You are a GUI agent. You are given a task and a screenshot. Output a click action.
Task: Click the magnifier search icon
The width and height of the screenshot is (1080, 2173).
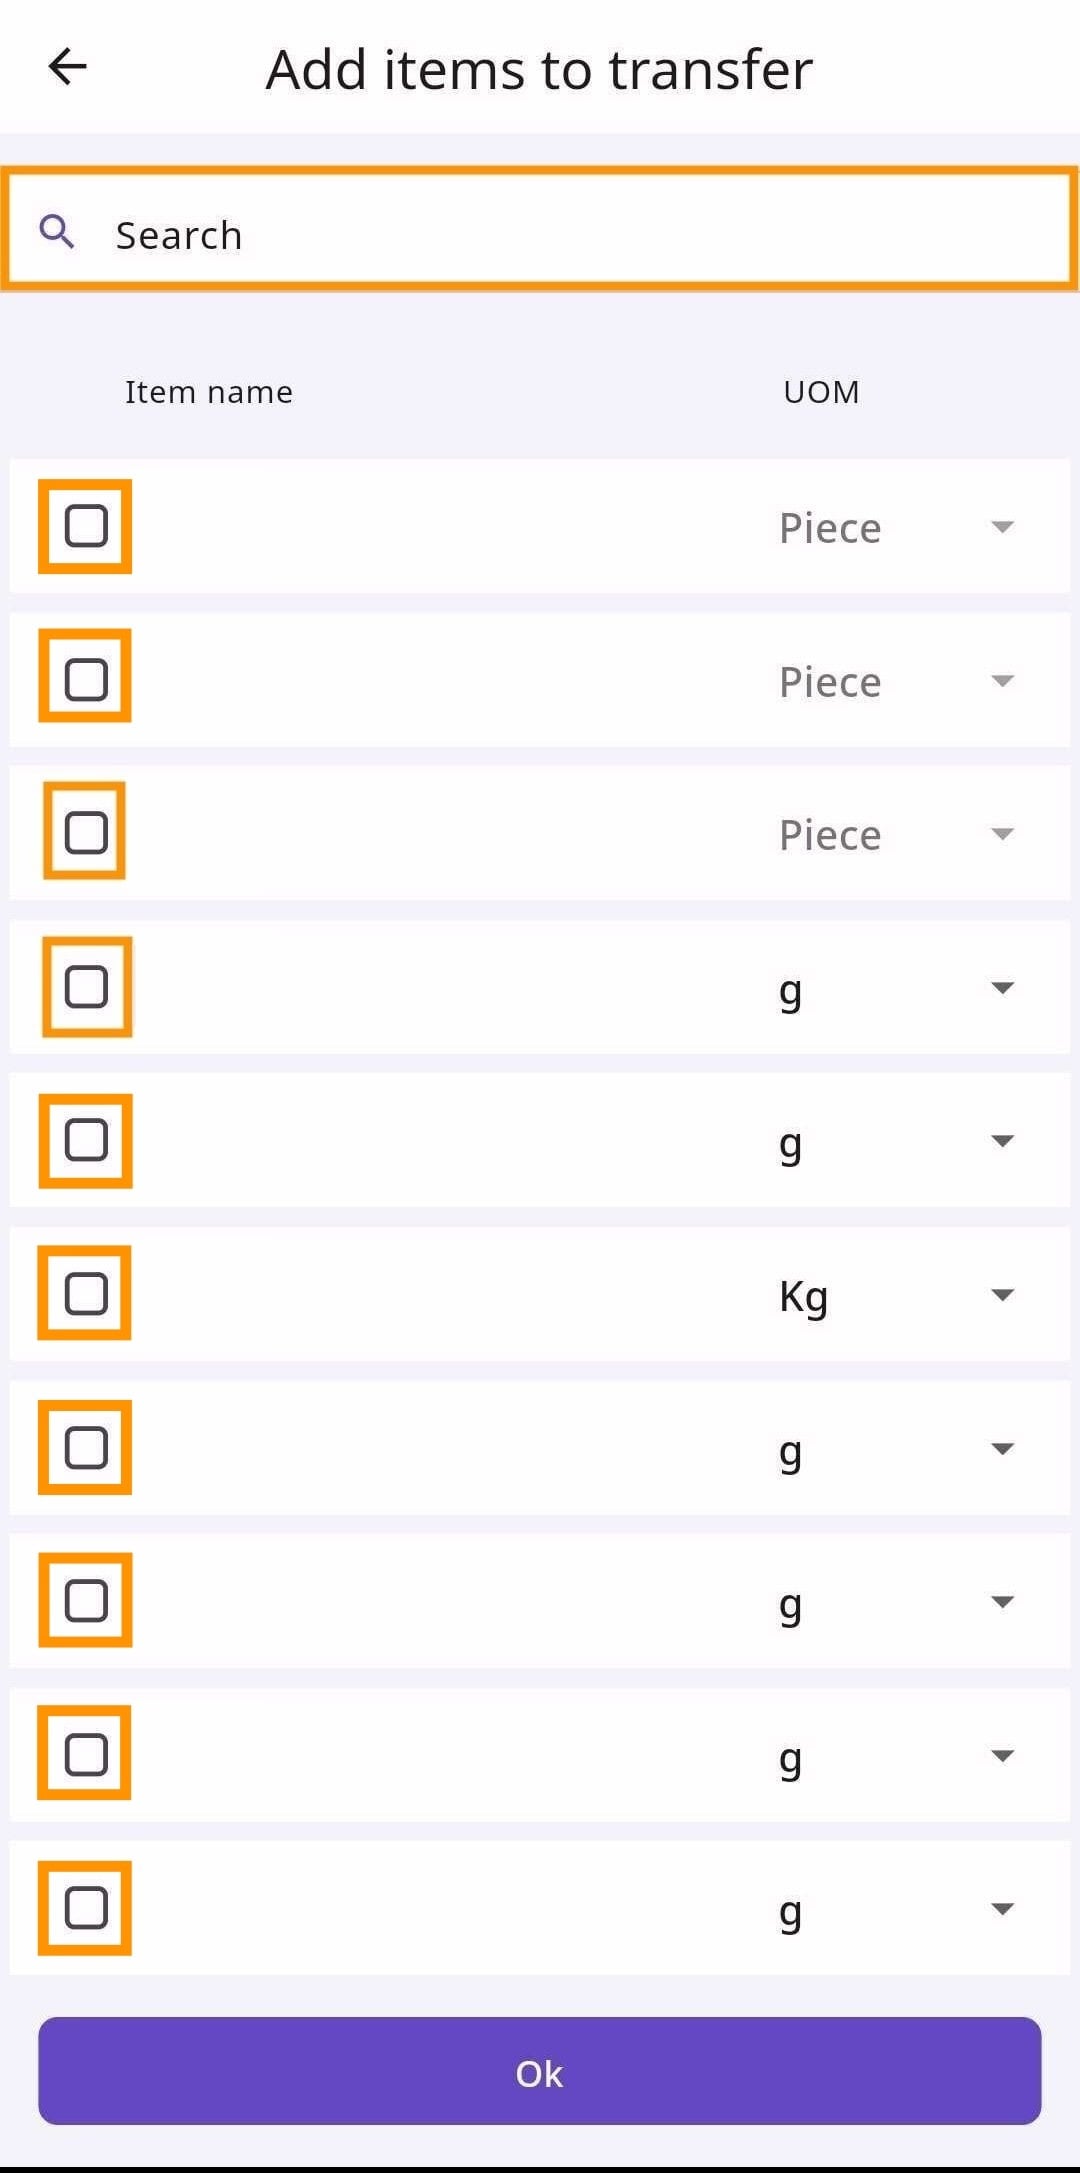point(57,231)
